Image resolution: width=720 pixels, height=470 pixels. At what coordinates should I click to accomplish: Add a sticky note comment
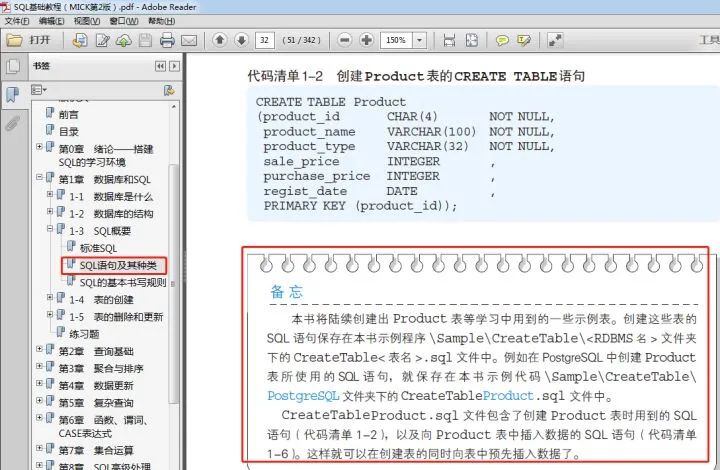[x=502, y=40]
